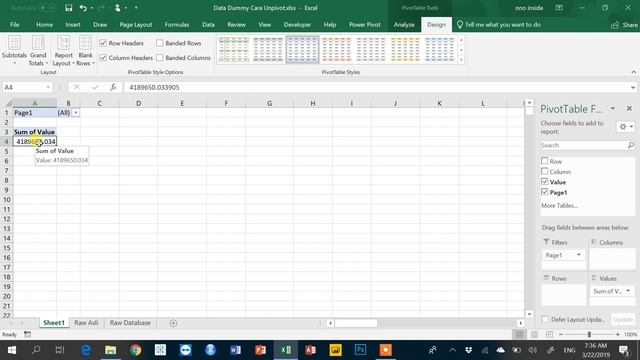Close the PivotTable Fields pane
640x360 pixels.
tap(629, 108)
